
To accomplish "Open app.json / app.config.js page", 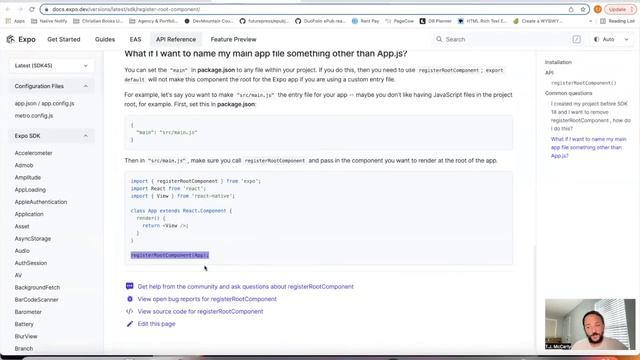I will point(44,103).
